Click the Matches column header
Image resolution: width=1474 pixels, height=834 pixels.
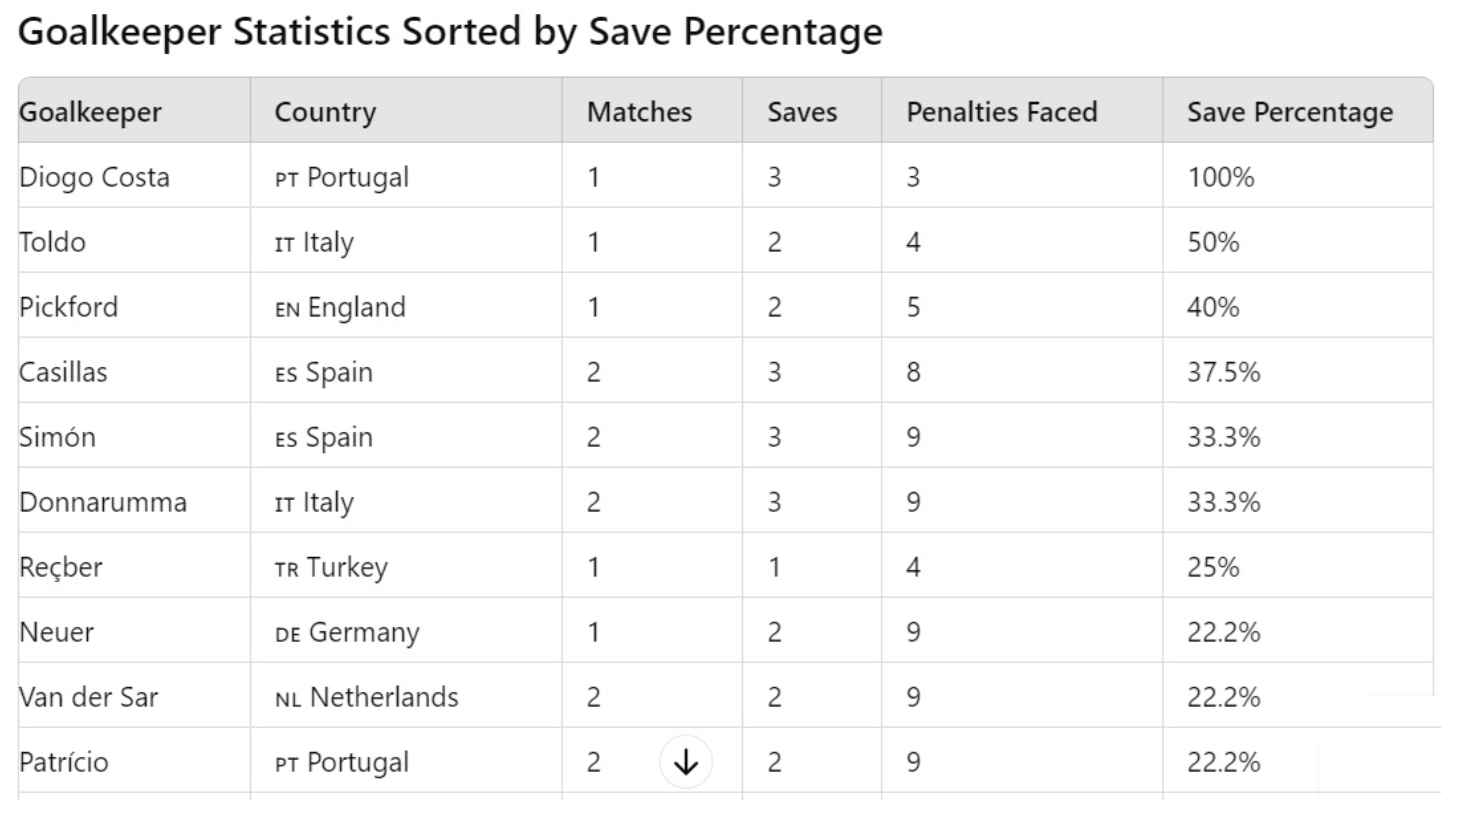click(x=639, y=112)
